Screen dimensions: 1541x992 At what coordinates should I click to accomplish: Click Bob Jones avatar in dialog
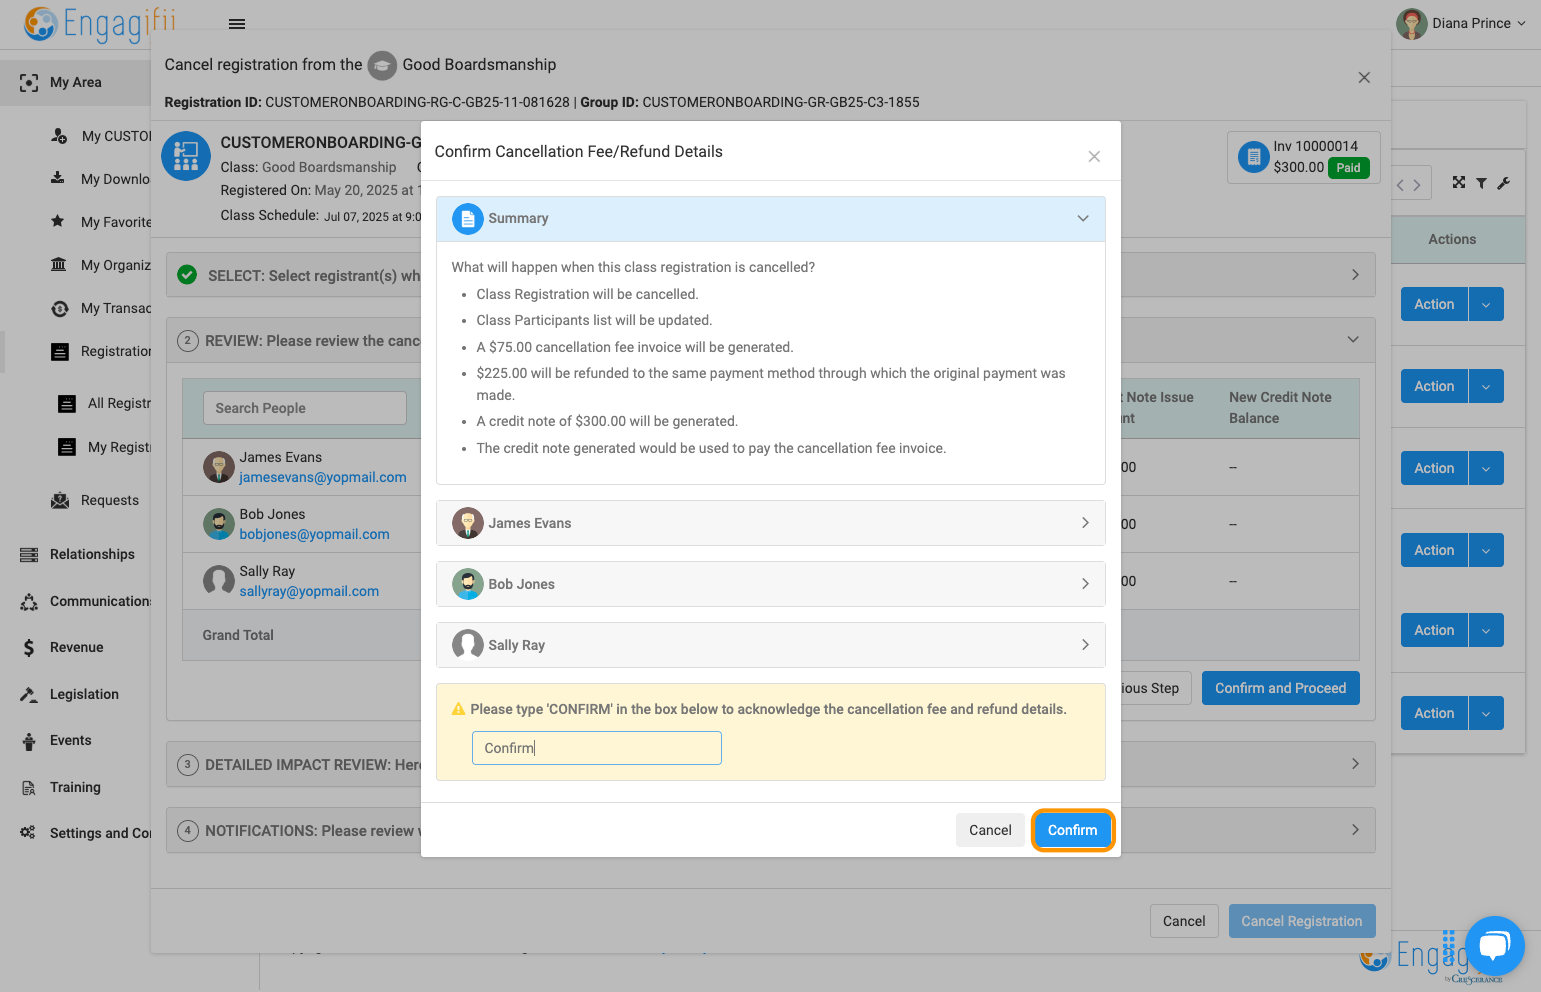[x=468, y=584]
